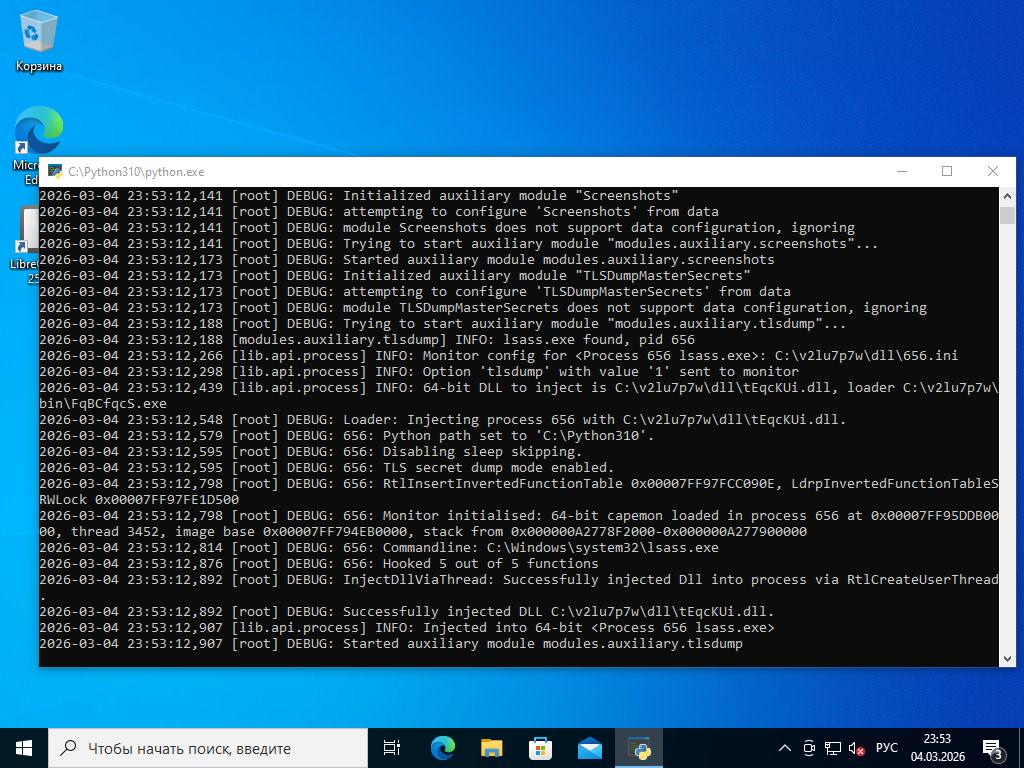Maximize the python.exe console window
This screenshot has width=1024, height=768.
point(947,171)
